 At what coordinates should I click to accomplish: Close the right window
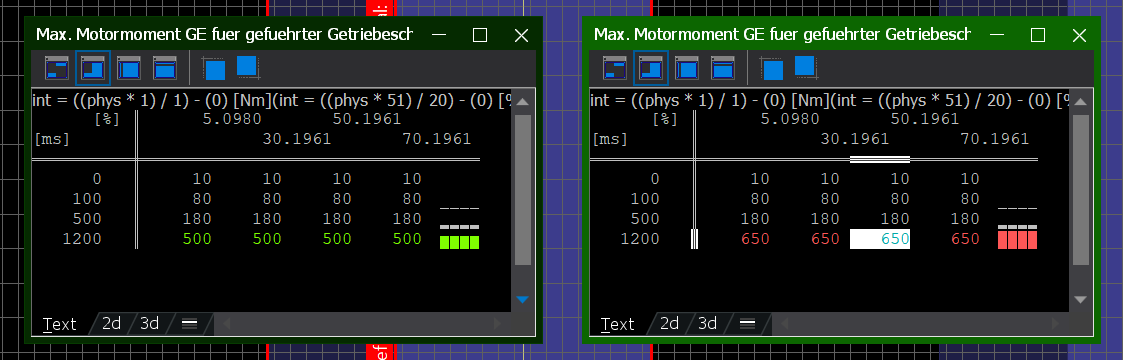(1079, 35)
